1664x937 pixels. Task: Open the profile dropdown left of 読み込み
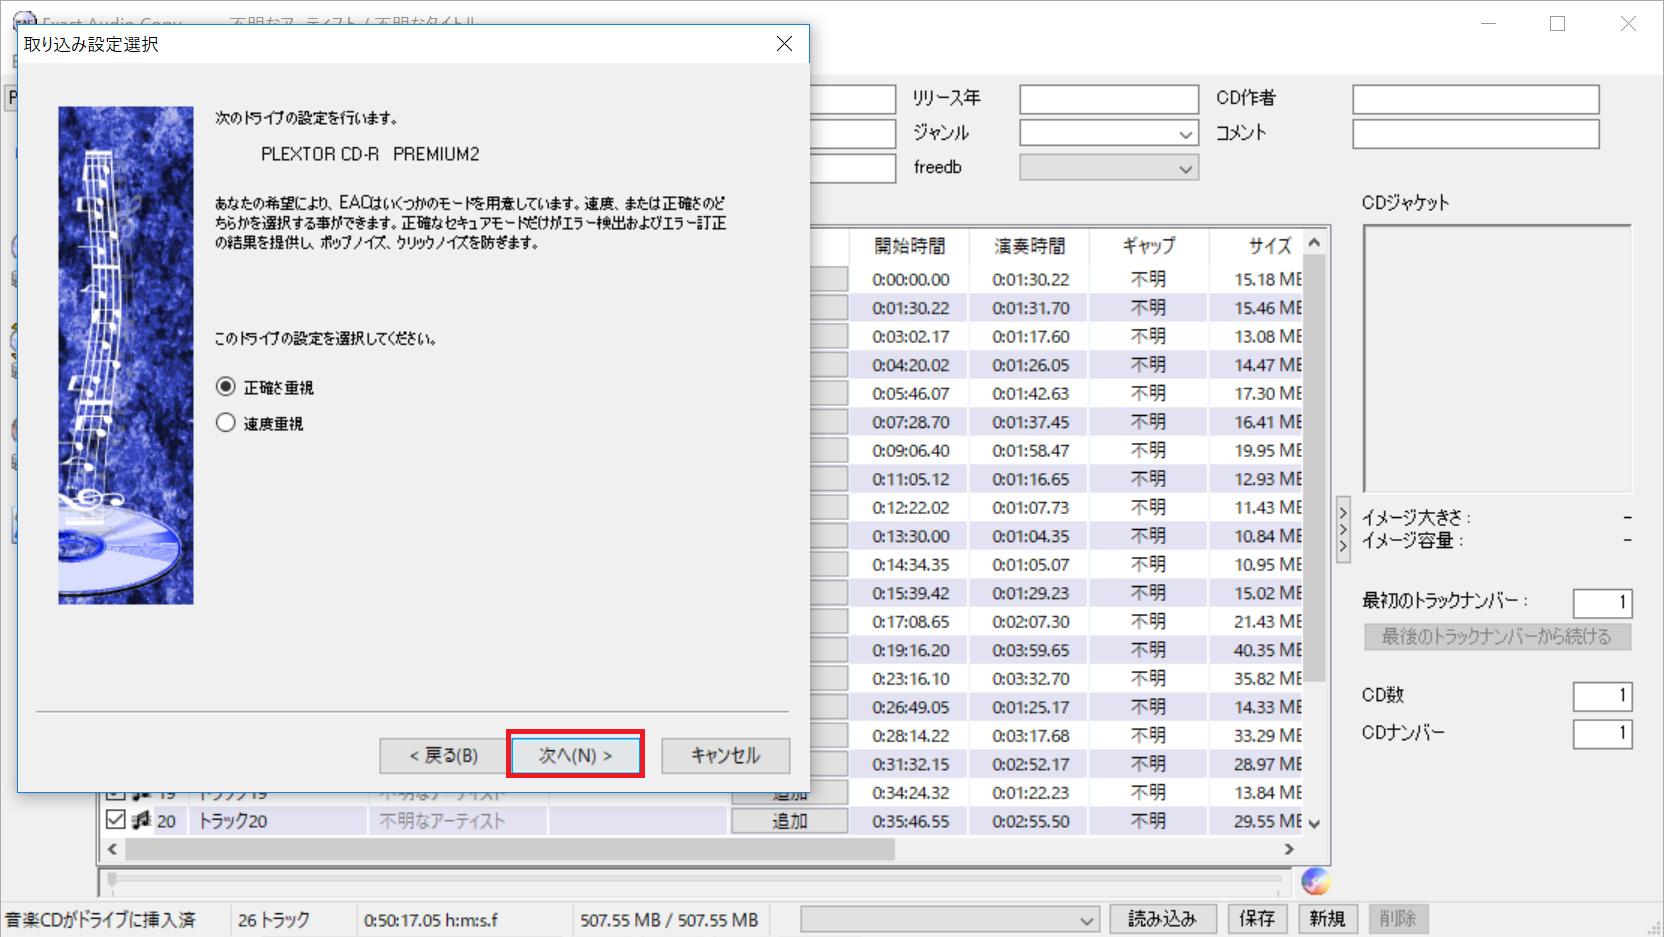(949, 920)
